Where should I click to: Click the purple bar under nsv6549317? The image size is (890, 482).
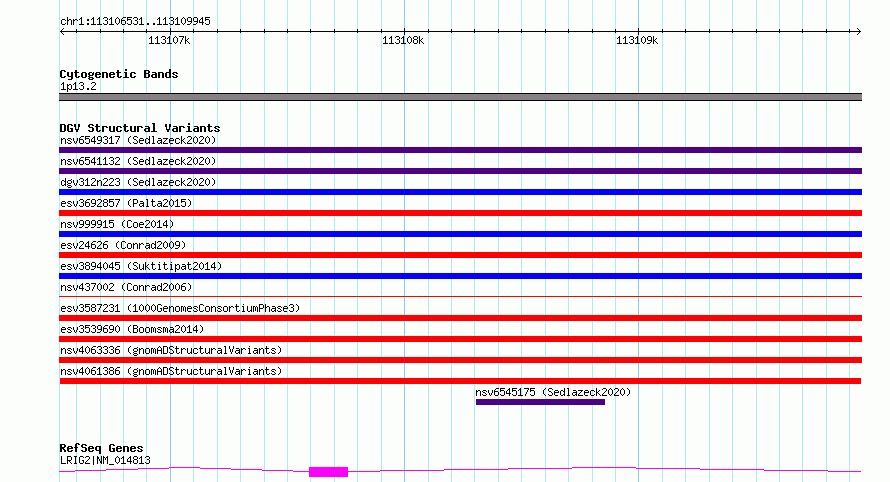(x=460, y=150)
